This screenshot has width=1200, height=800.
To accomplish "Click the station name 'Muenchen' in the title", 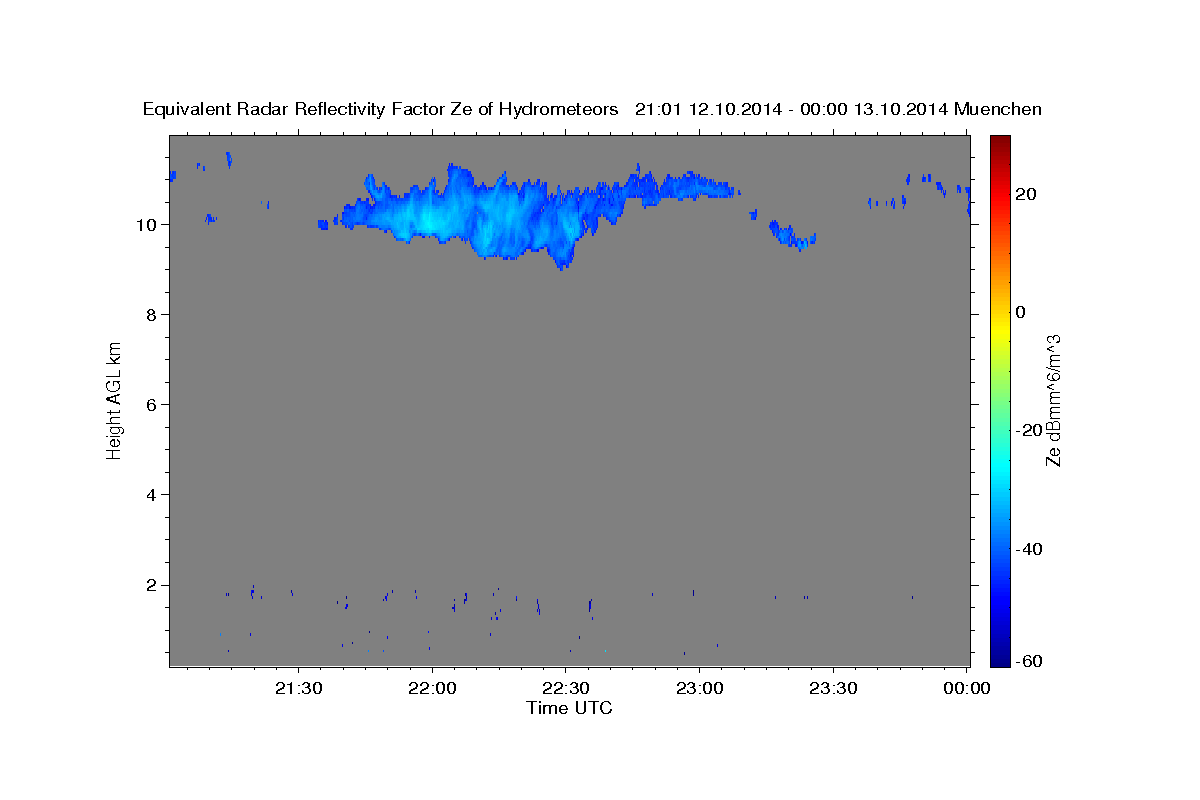I will [x=998, y=109].
